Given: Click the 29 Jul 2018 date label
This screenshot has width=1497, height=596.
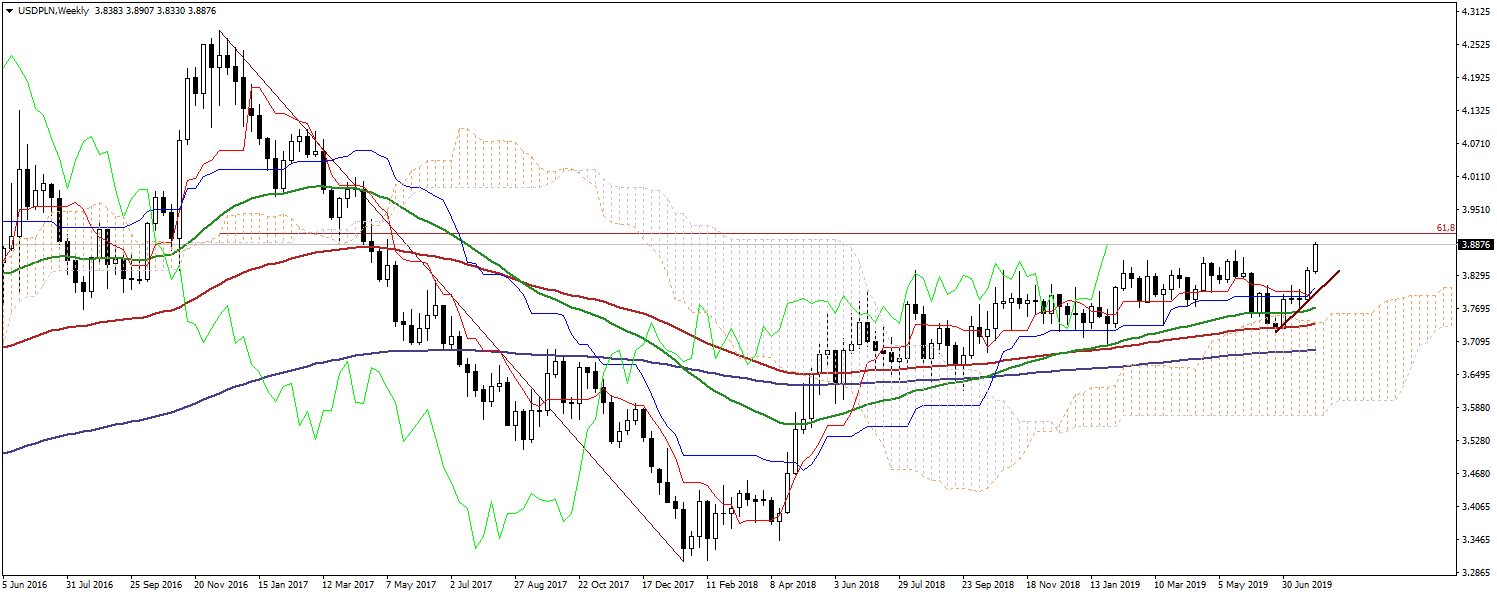Looking at the screenshot, I should 922,583.
